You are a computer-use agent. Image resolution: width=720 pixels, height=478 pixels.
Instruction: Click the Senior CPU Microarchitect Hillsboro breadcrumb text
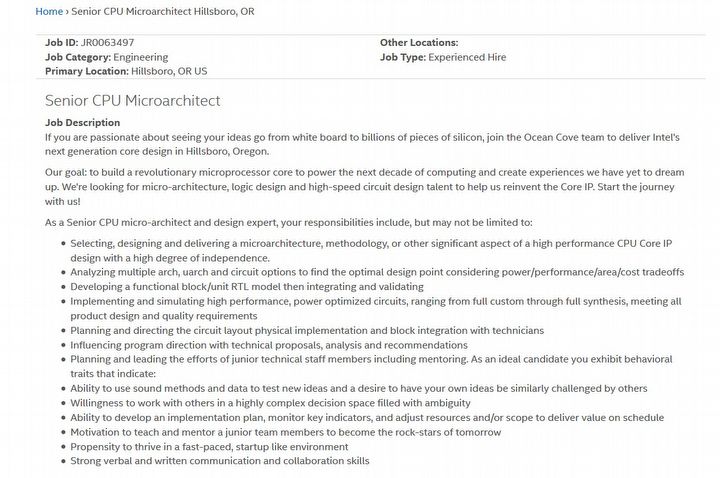click(162, 11)
